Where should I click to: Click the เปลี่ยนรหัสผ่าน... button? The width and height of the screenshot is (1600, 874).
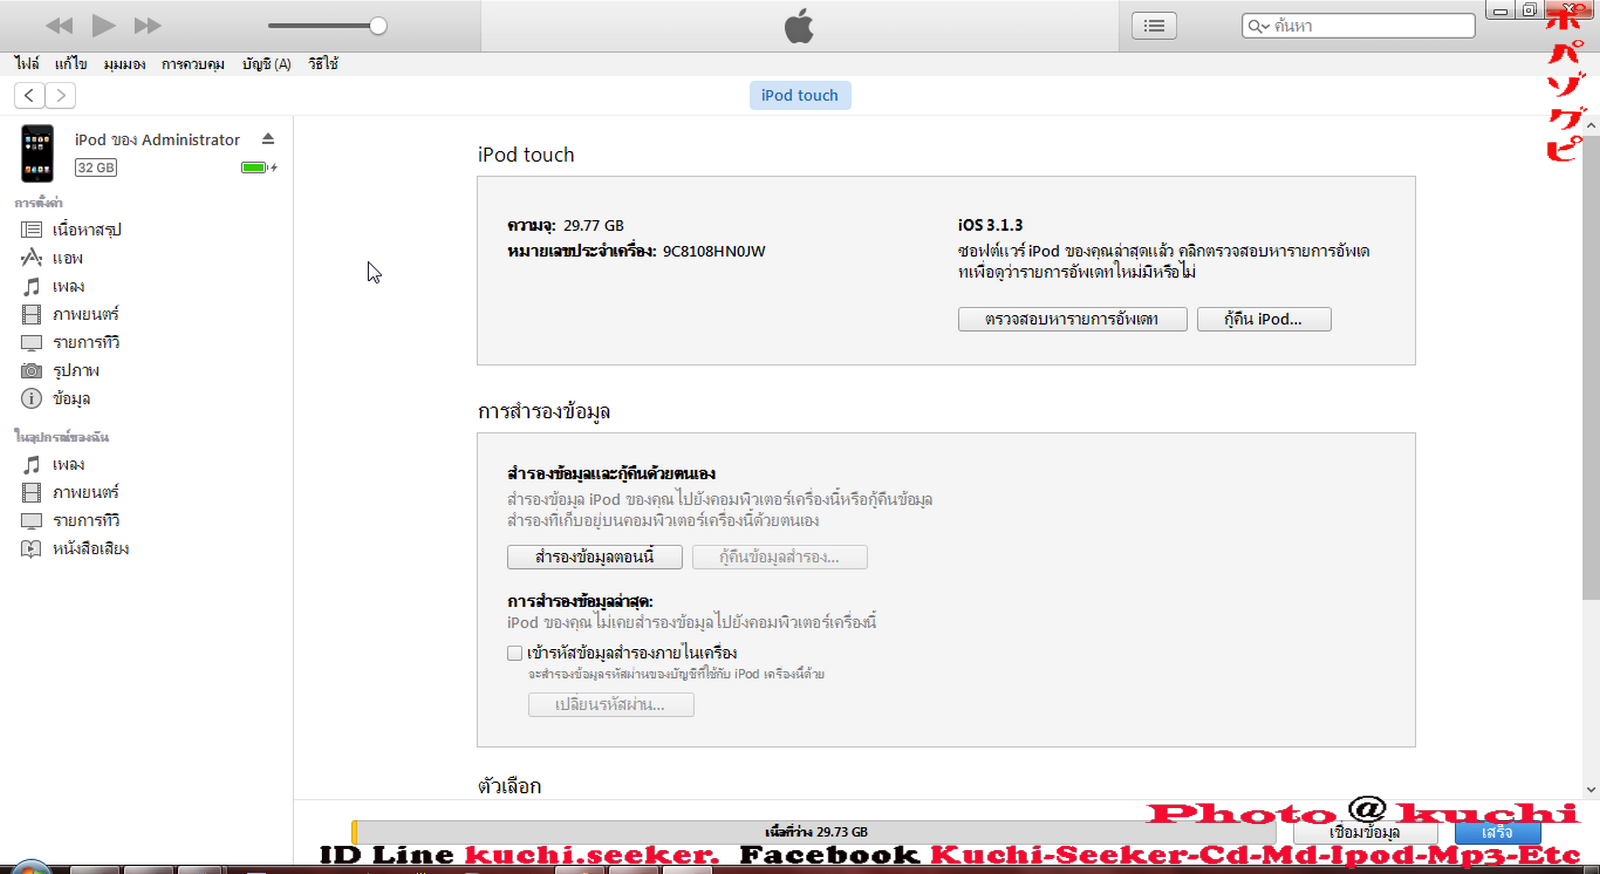(x=611, y=705)
